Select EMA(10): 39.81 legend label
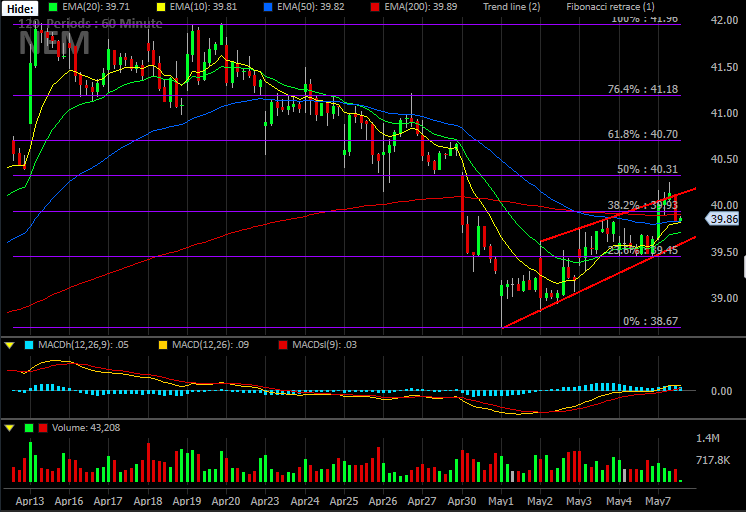746x512 pixels. (203, 7)
